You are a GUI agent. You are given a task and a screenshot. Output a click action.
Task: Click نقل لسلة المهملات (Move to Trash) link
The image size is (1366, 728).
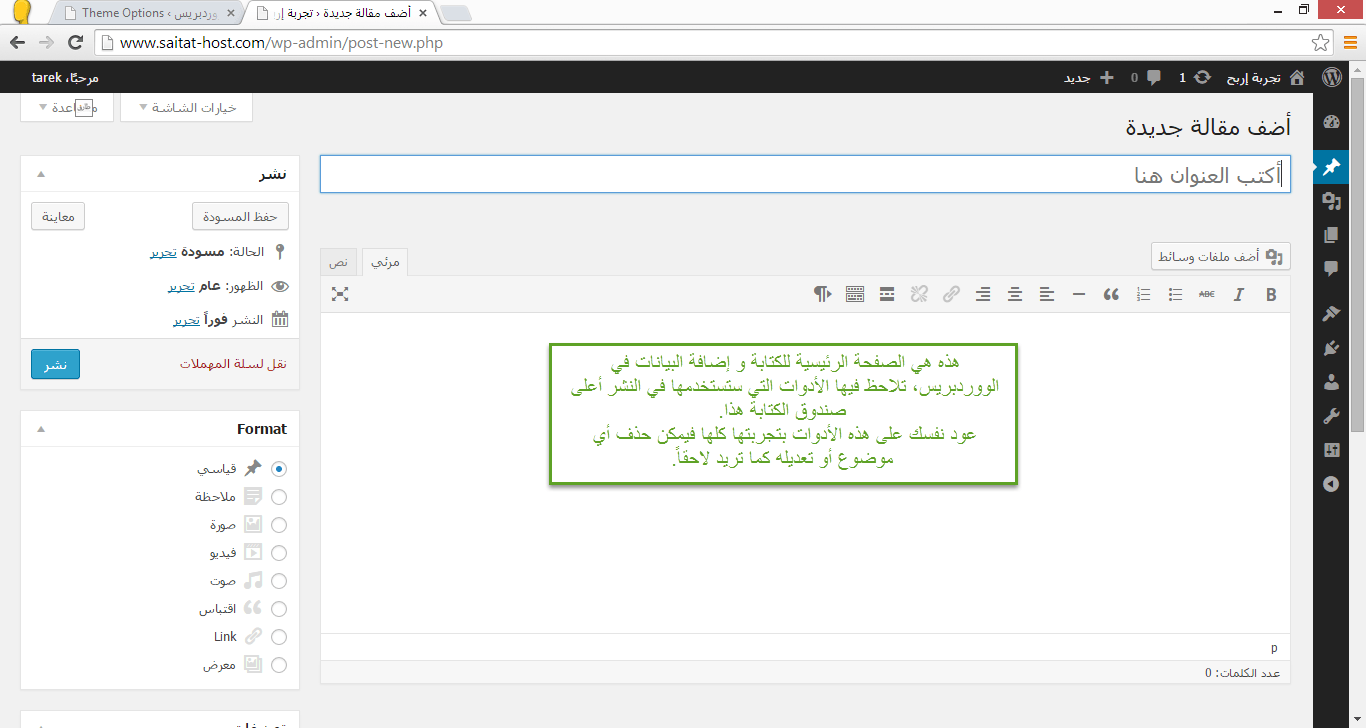233,364
